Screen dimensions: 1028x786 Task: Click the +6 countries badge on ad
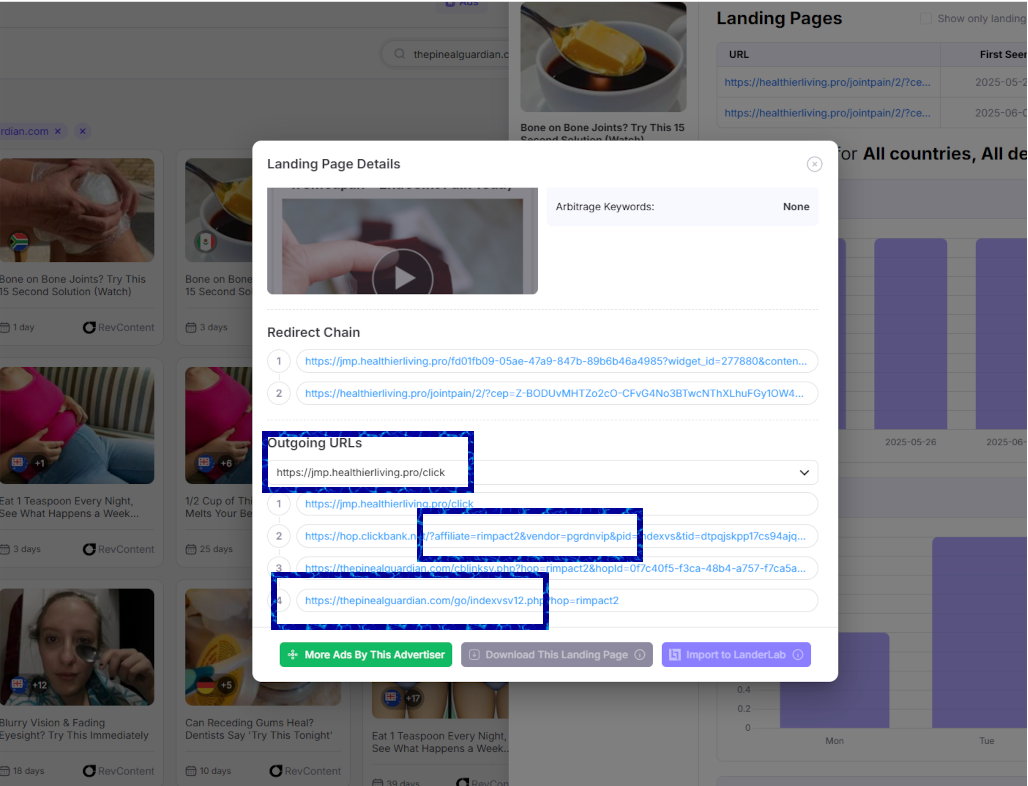click(226, 463)
